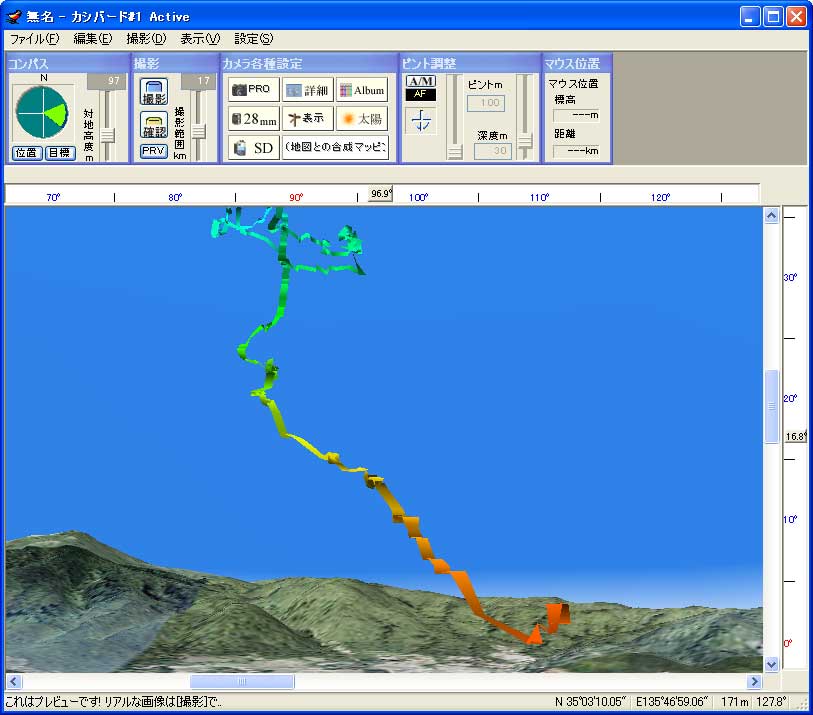The image size is (813, 715).
Task: Click the SD card button
Action: tap(253, 148)
